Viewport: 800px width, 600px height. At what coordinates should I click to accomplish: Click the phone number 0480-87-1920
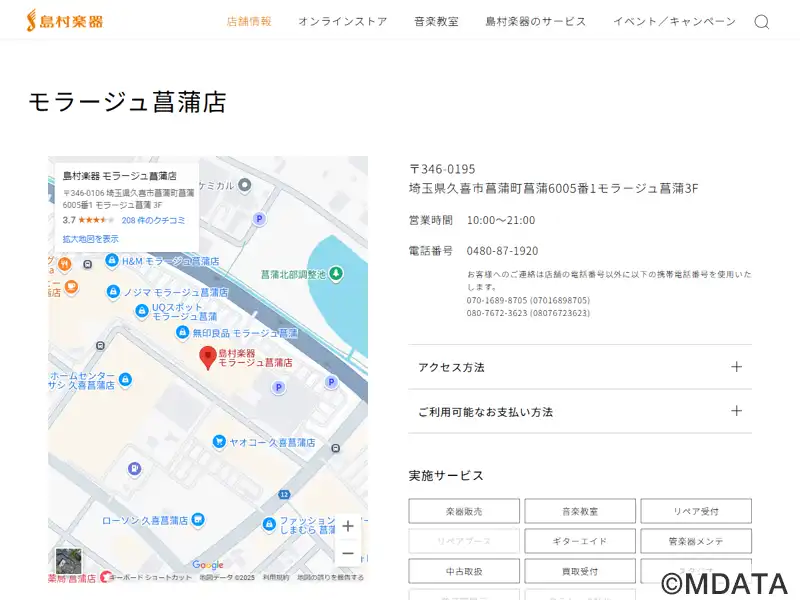coord(502,251)
